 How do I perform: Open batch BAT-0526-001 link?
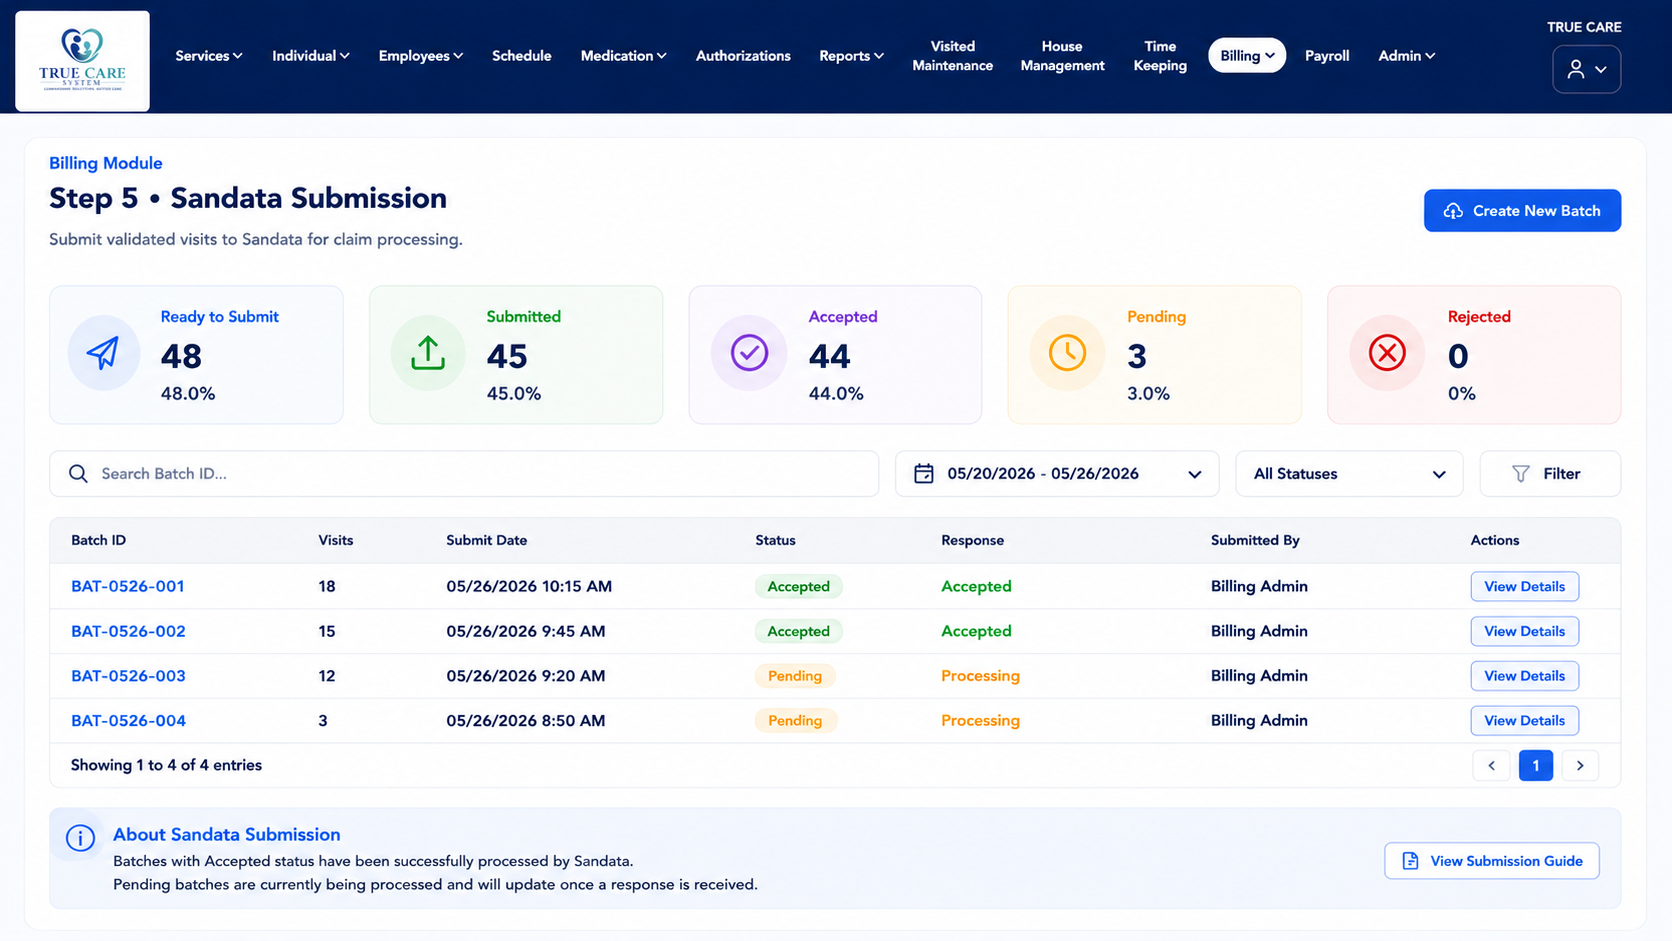[x=128, y=586]
